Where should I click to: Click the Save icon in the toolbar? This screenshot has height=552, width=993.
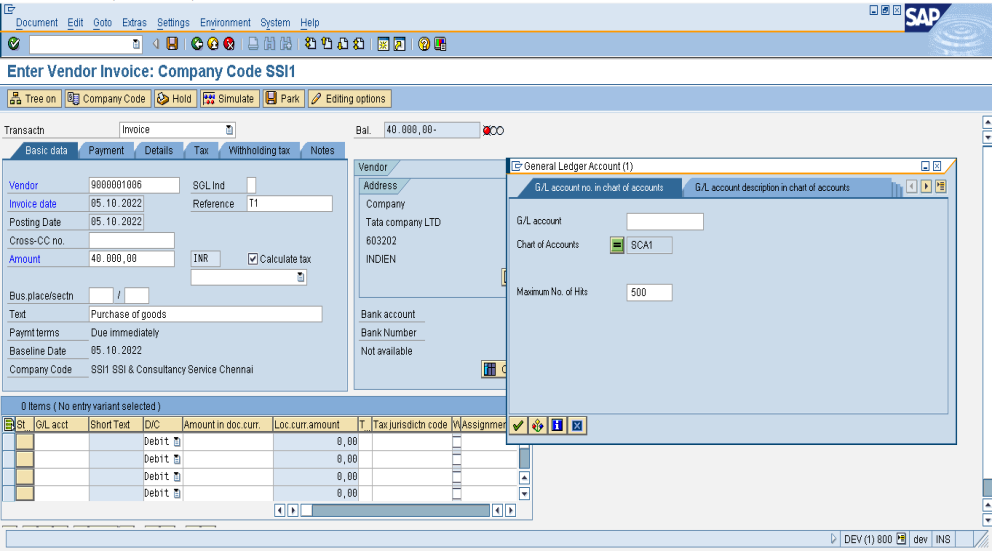tap(172, 44)
